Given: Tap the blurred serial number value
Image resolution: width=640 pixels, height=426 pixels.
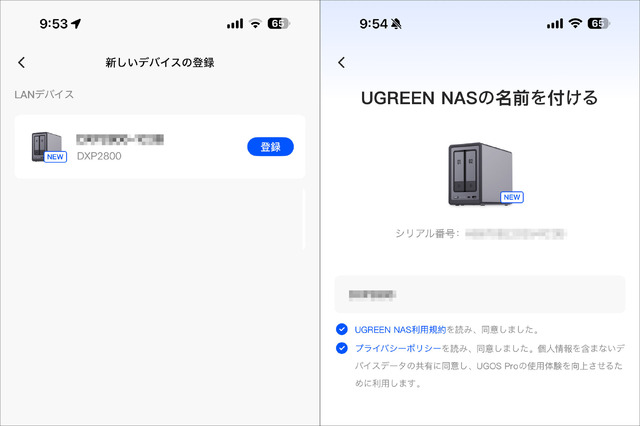Looking at the screenshot, I should 515,234.
